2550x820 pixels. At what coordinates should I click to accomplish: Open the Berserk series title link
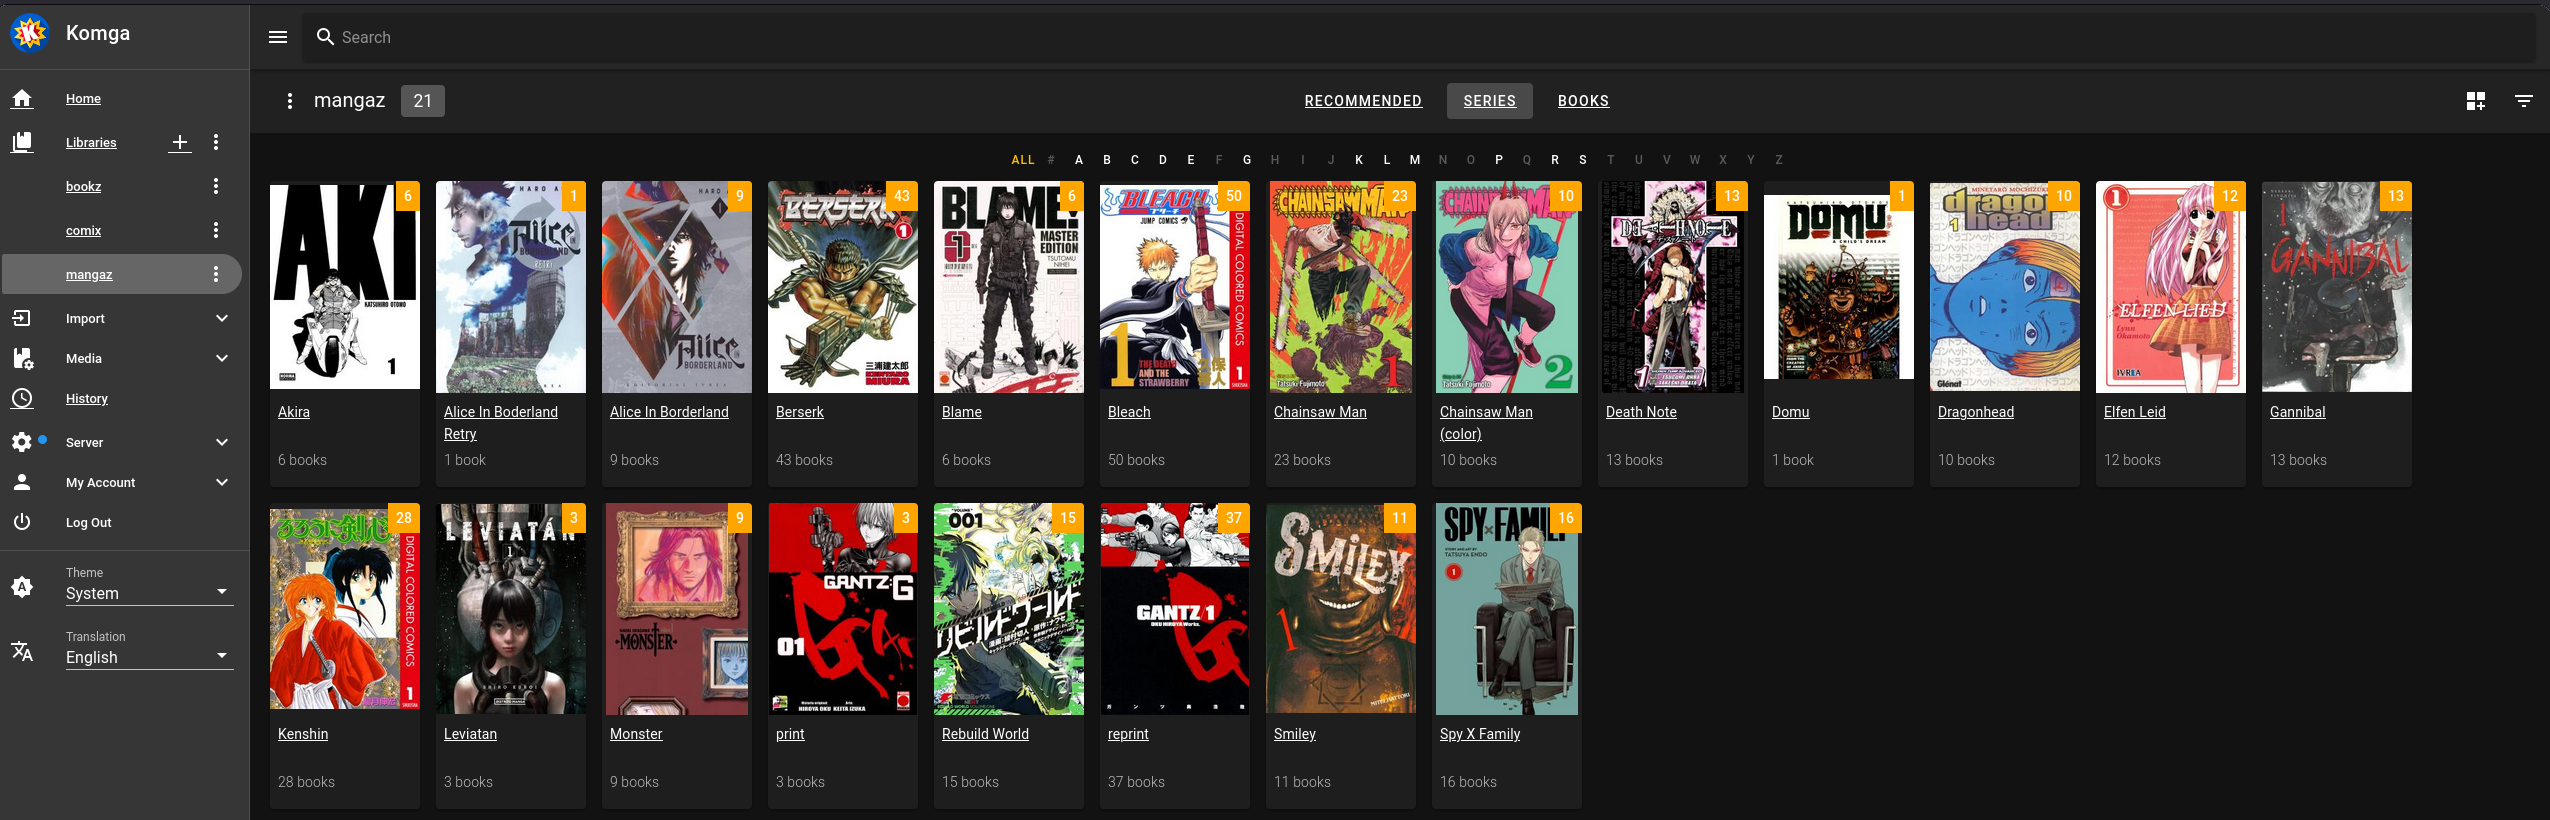(x=800, y=412)
